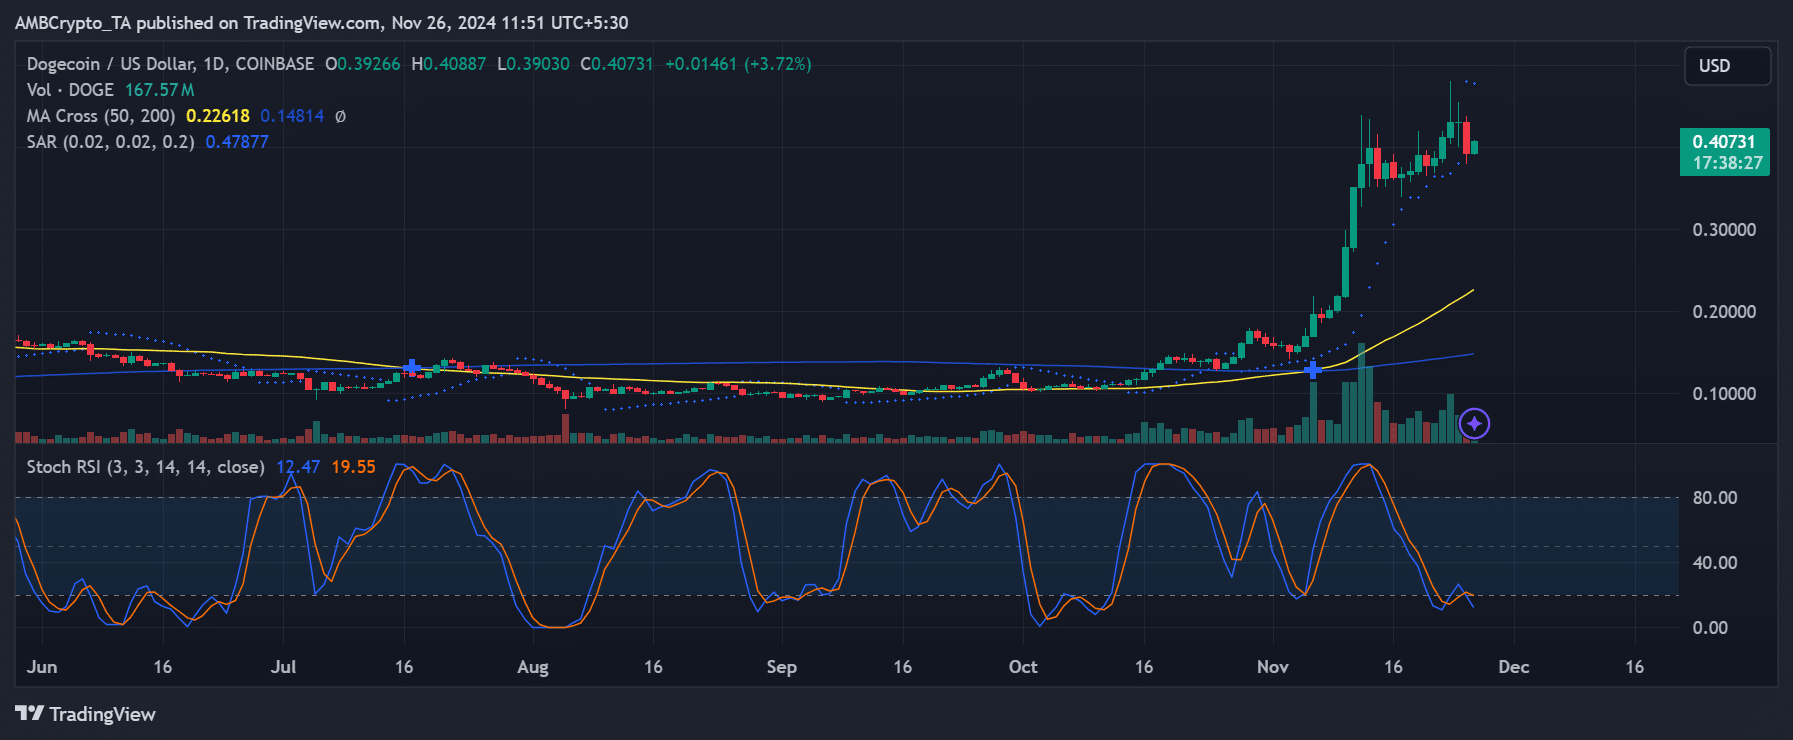Click the MA golden cross marker in November
1793x740 pixels.
(1312, 370)
